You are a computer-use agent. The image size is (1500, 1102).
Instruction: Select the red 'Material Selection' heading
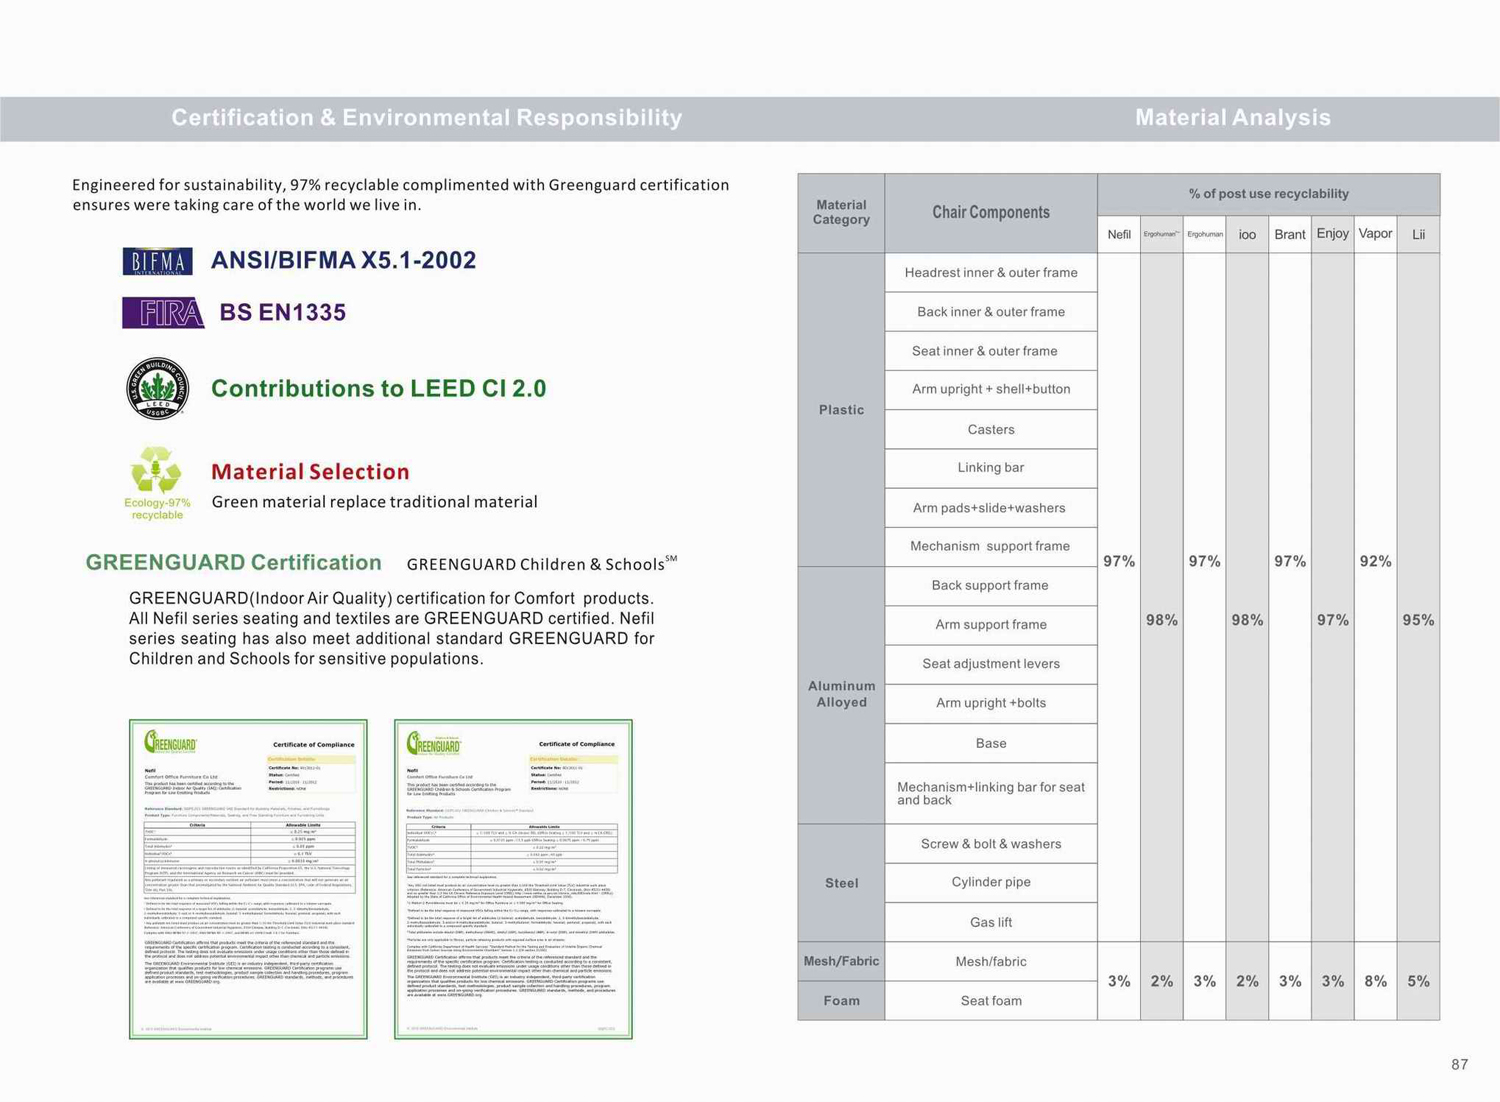pyautogui.click(x=310, y=471)
